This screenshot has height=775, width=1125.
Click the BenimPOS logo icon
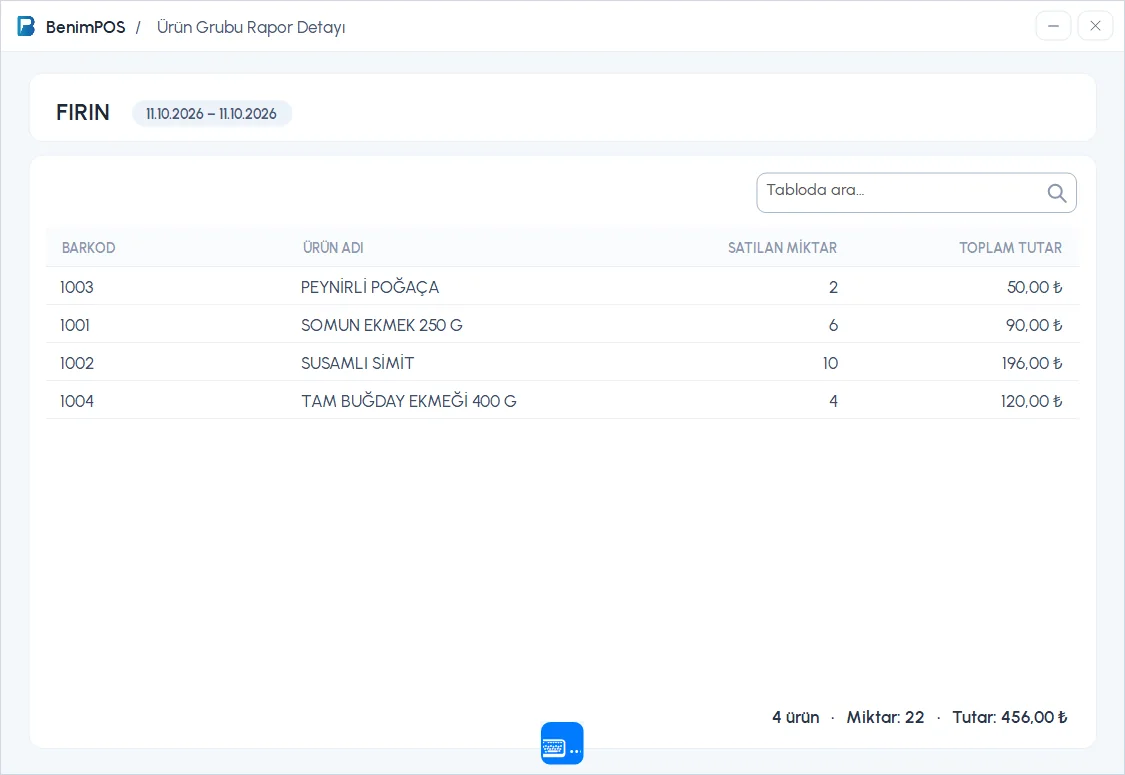(x=26, y=27)
